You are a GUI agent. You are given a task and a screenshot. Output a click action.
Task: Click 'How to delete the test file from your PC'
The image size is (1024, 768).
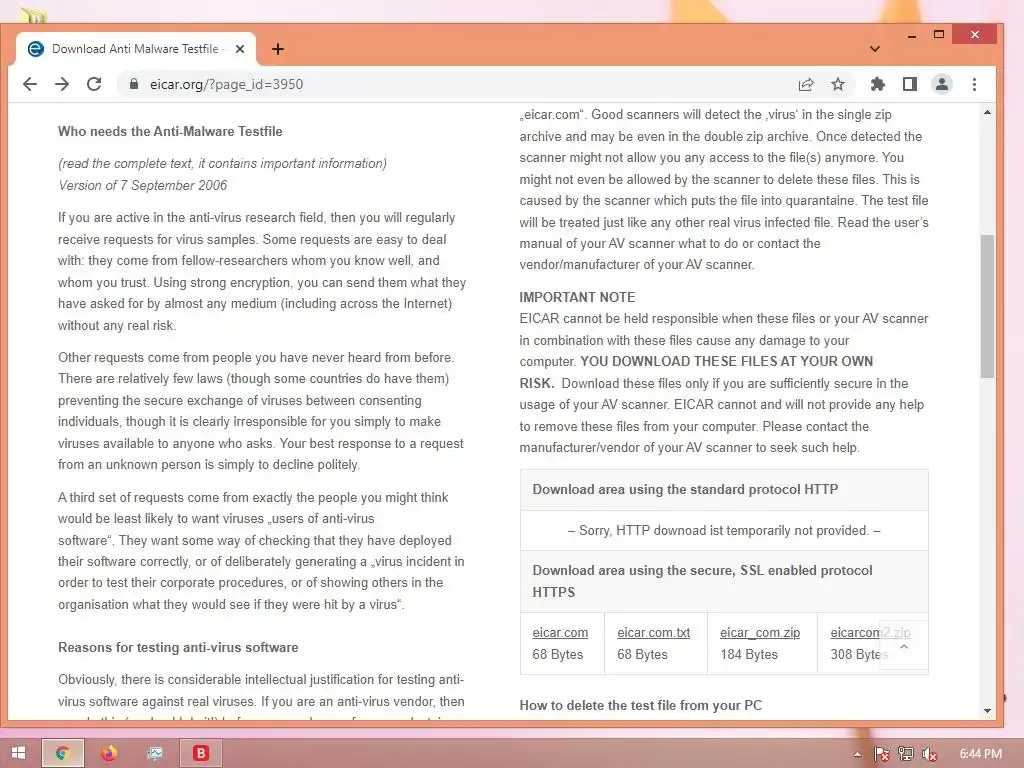click(x=641, y=705)
